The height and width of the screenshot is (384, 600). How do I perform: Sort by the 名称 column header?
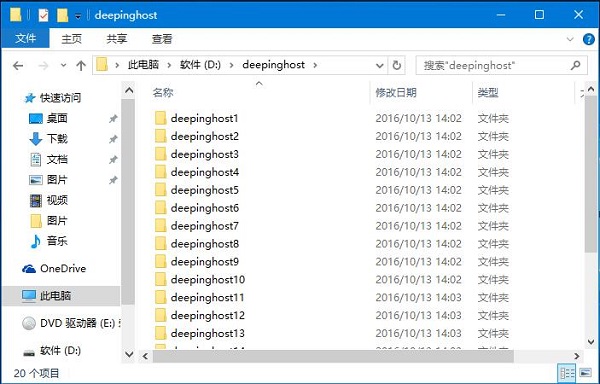(x=163, y=93)
